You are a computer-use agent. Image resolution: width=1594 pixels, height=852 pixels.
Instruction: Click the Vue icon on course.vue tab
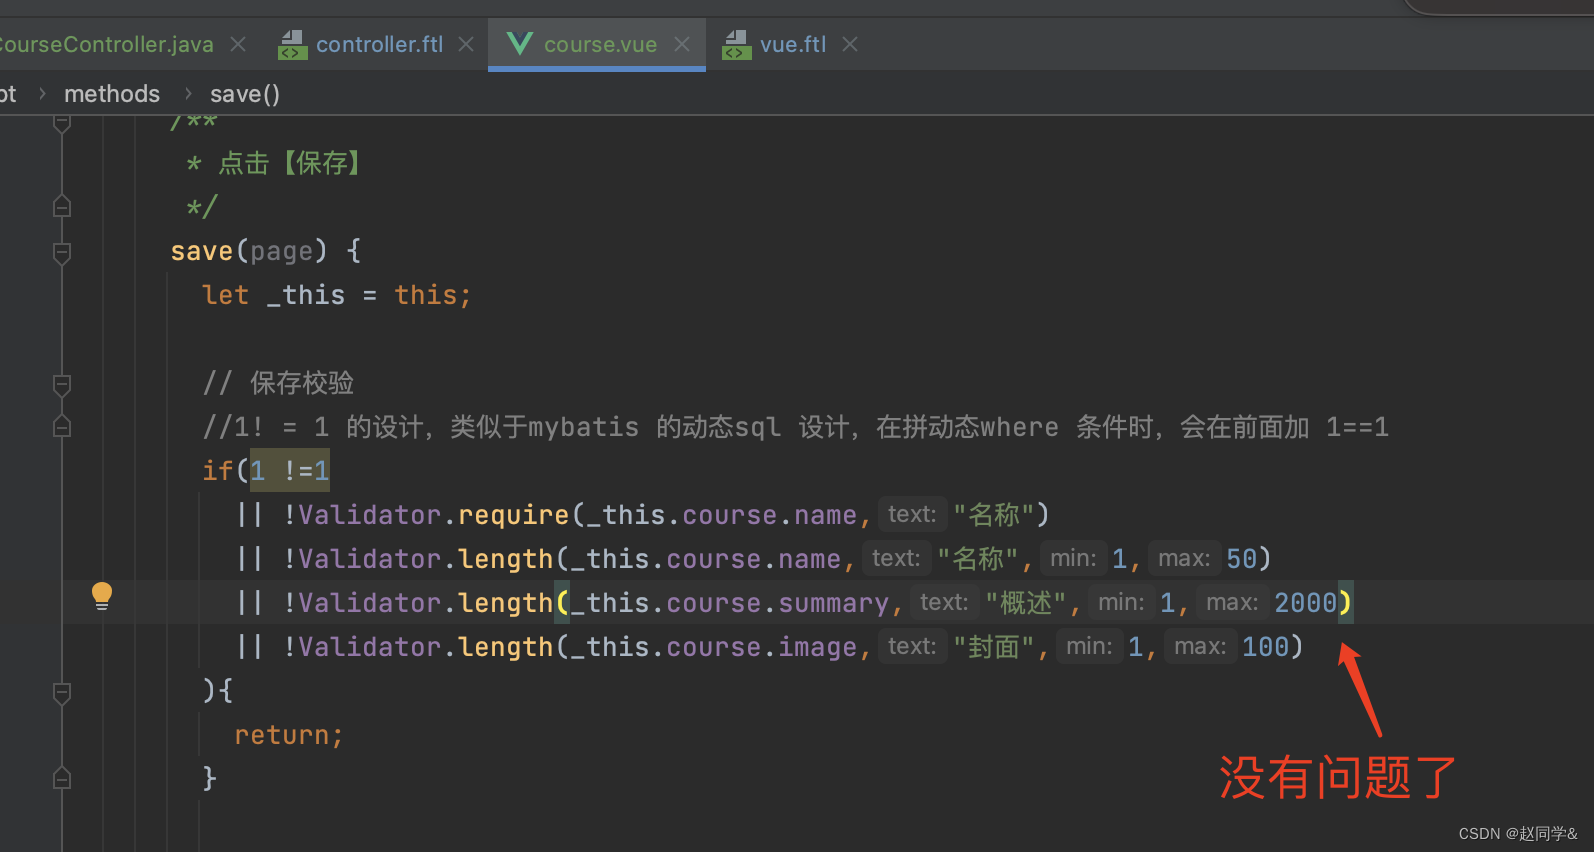coord(519,44)
